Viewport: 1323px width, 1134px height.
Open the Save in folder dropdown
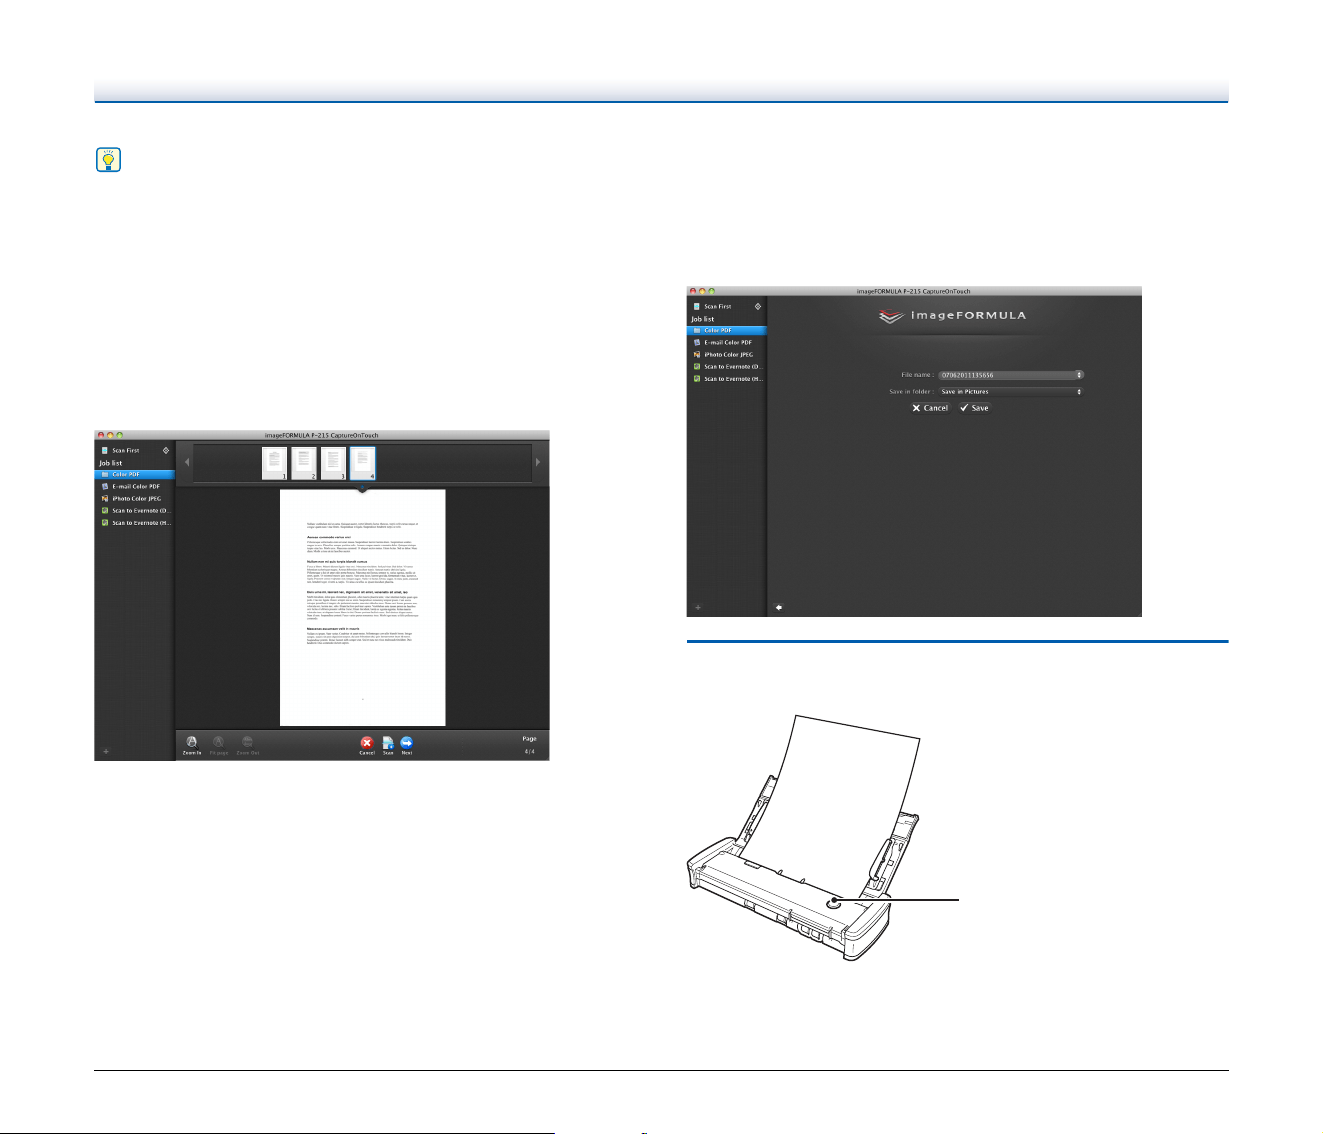pyautogui.click(x=1011, y=392)
